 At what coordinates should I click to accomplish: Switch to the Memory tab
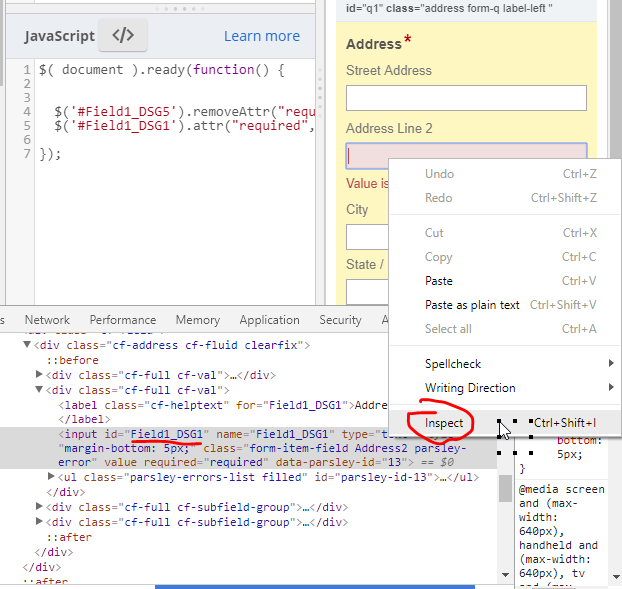pyautogui.click(x=197, y=320)
